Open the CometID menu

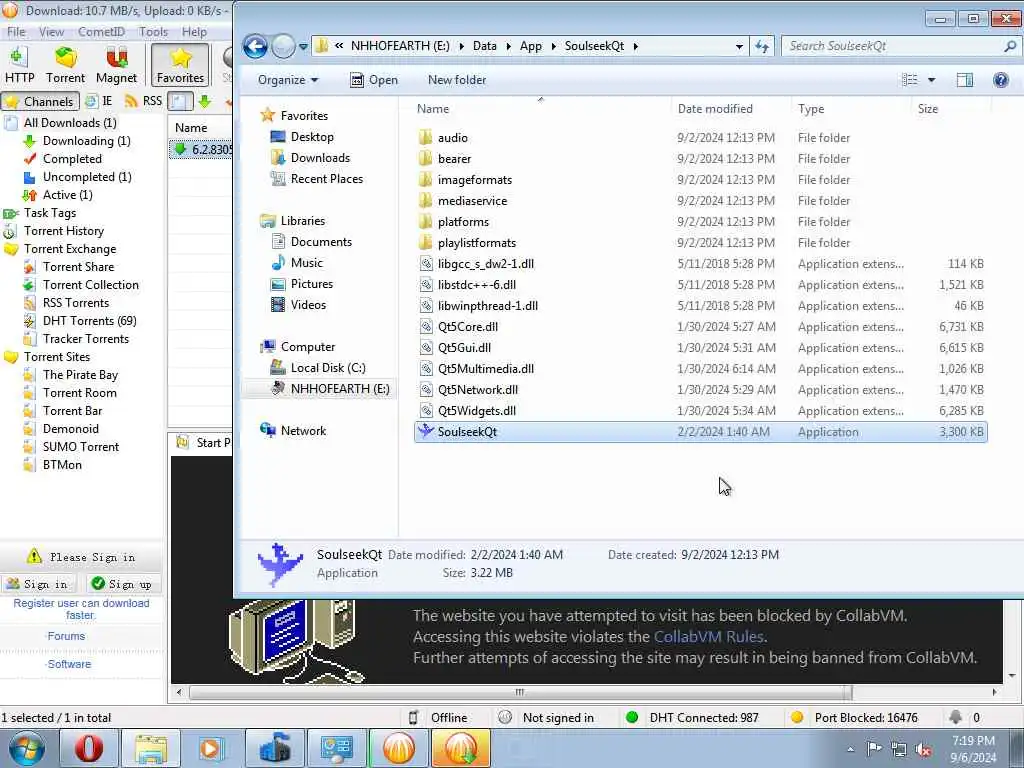[x=101, y=31]
